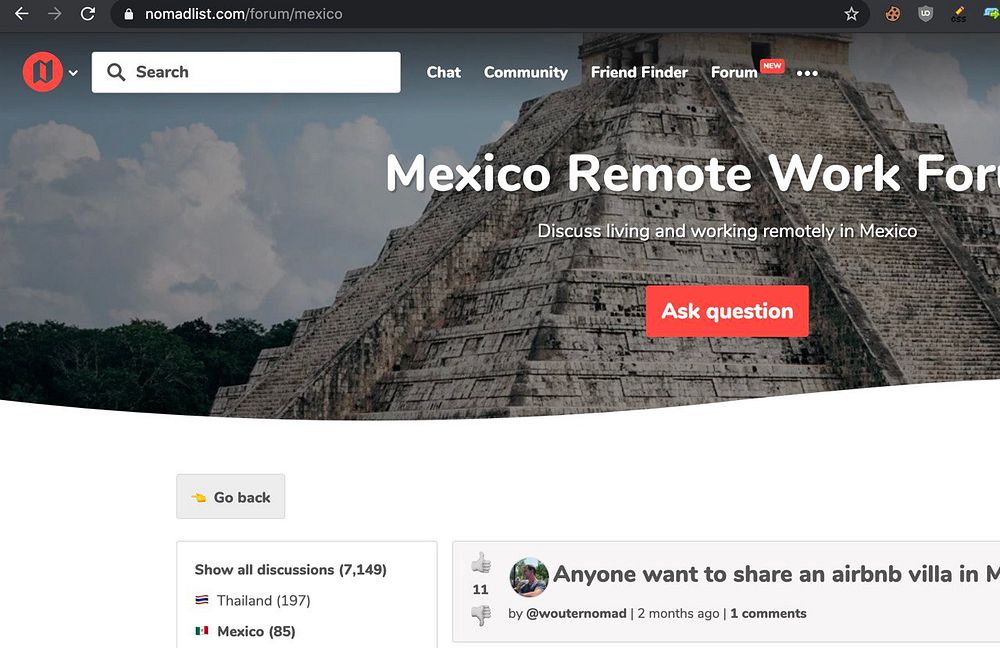
Task: Go back using browser back arrow
Action: click(22, 13)
